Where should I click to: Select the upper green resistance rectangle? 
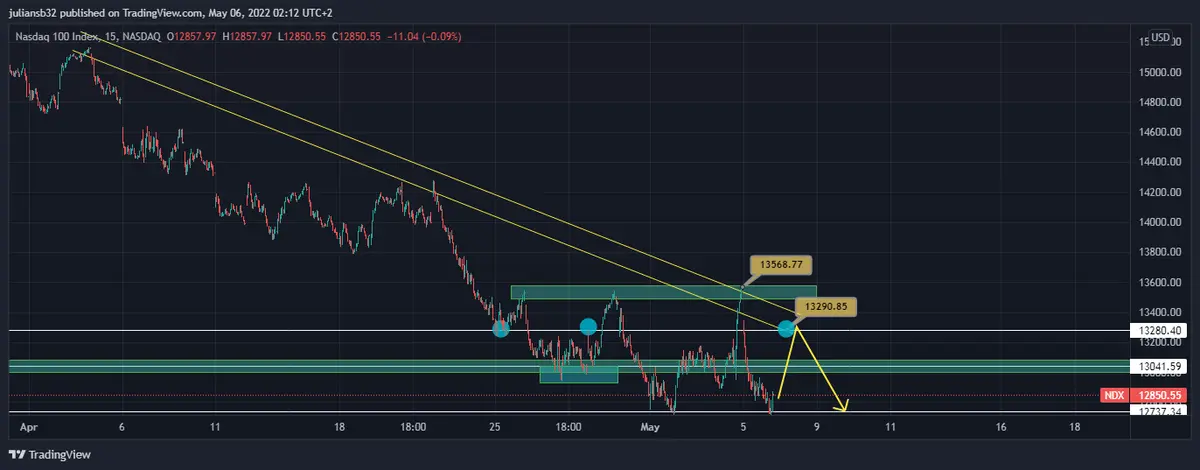pyautogui.click(x=663, y=292)
